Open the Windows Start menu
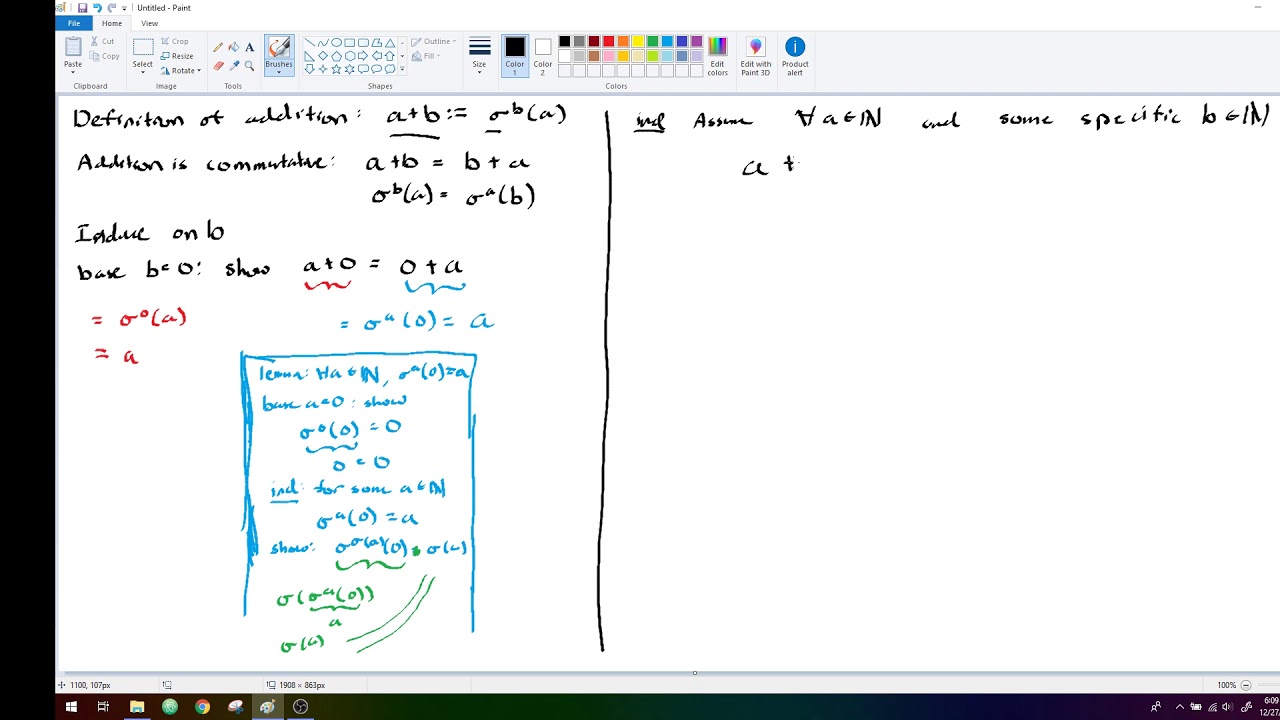The height and width of the screenshot is (720, 1280). (71, 707)
